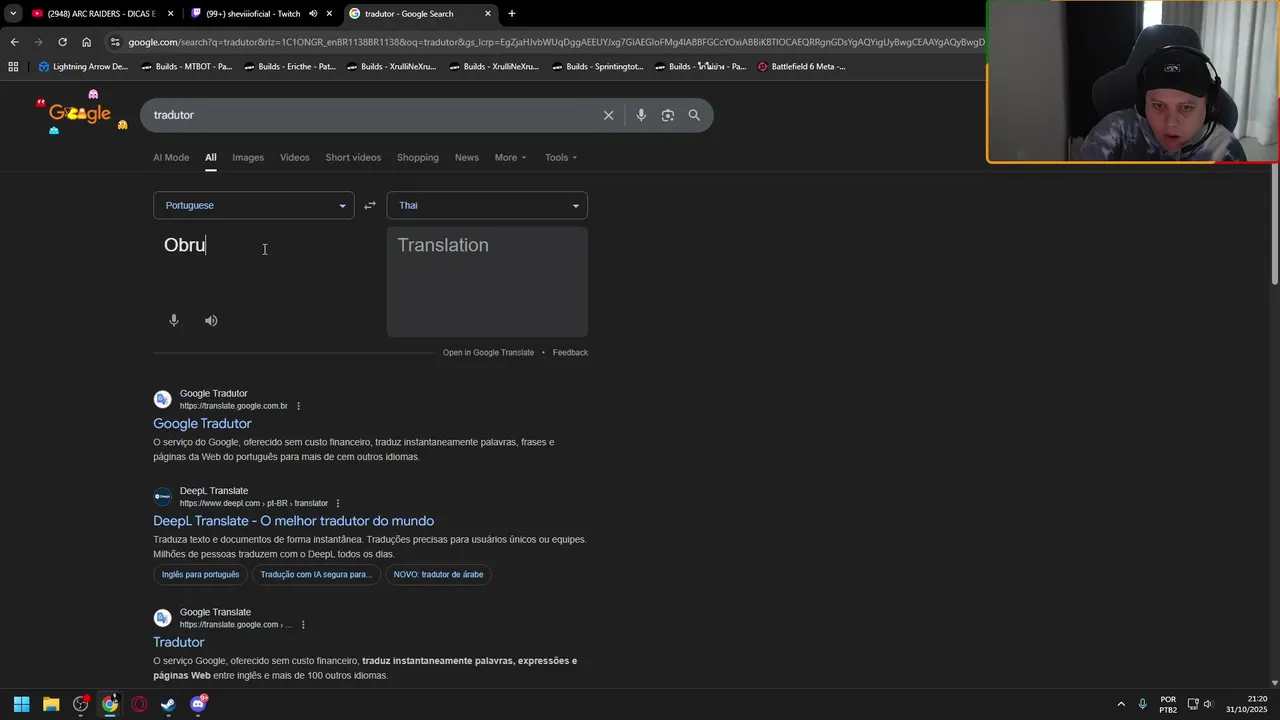Open the Tradutor result title link

point(179,642)
